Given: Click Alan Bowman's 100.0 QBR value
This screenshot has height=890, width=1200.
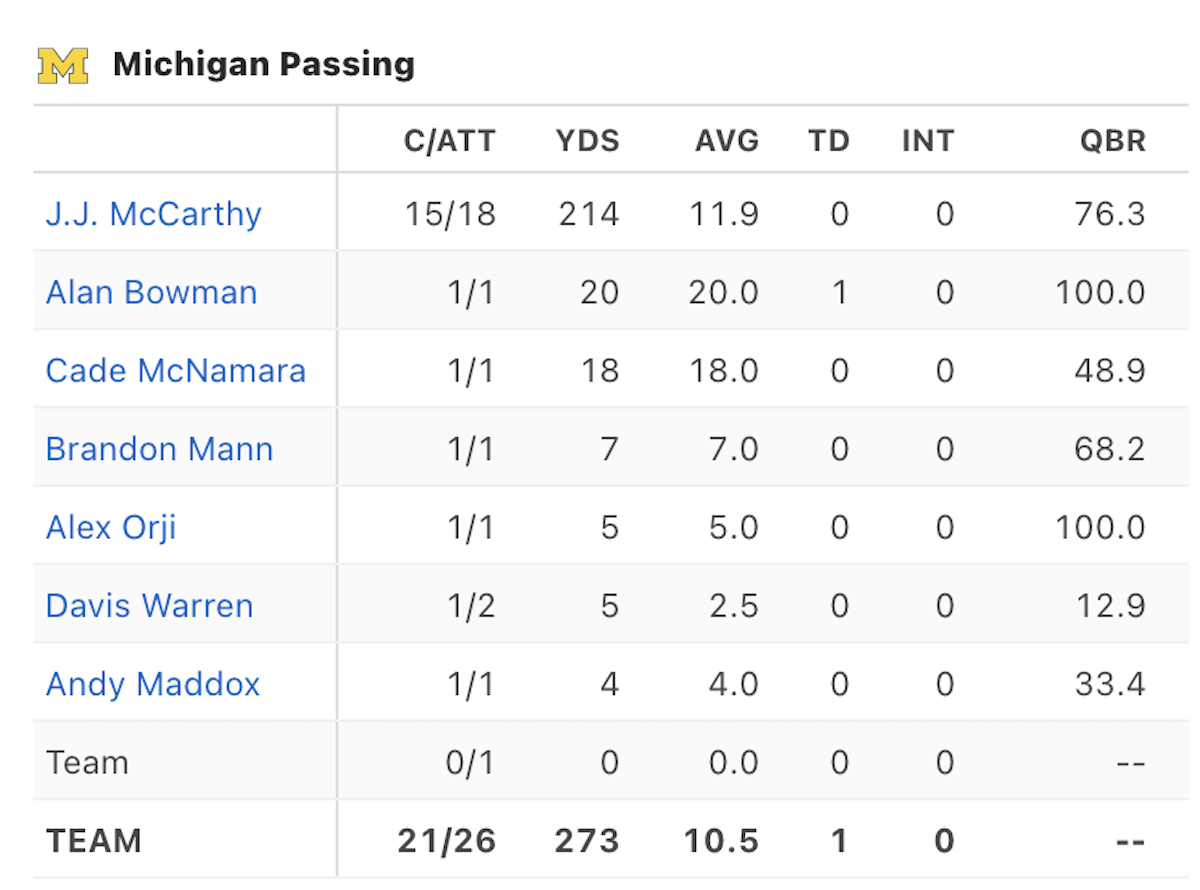Looking at the screenshot, I should tap(1101, 292).
